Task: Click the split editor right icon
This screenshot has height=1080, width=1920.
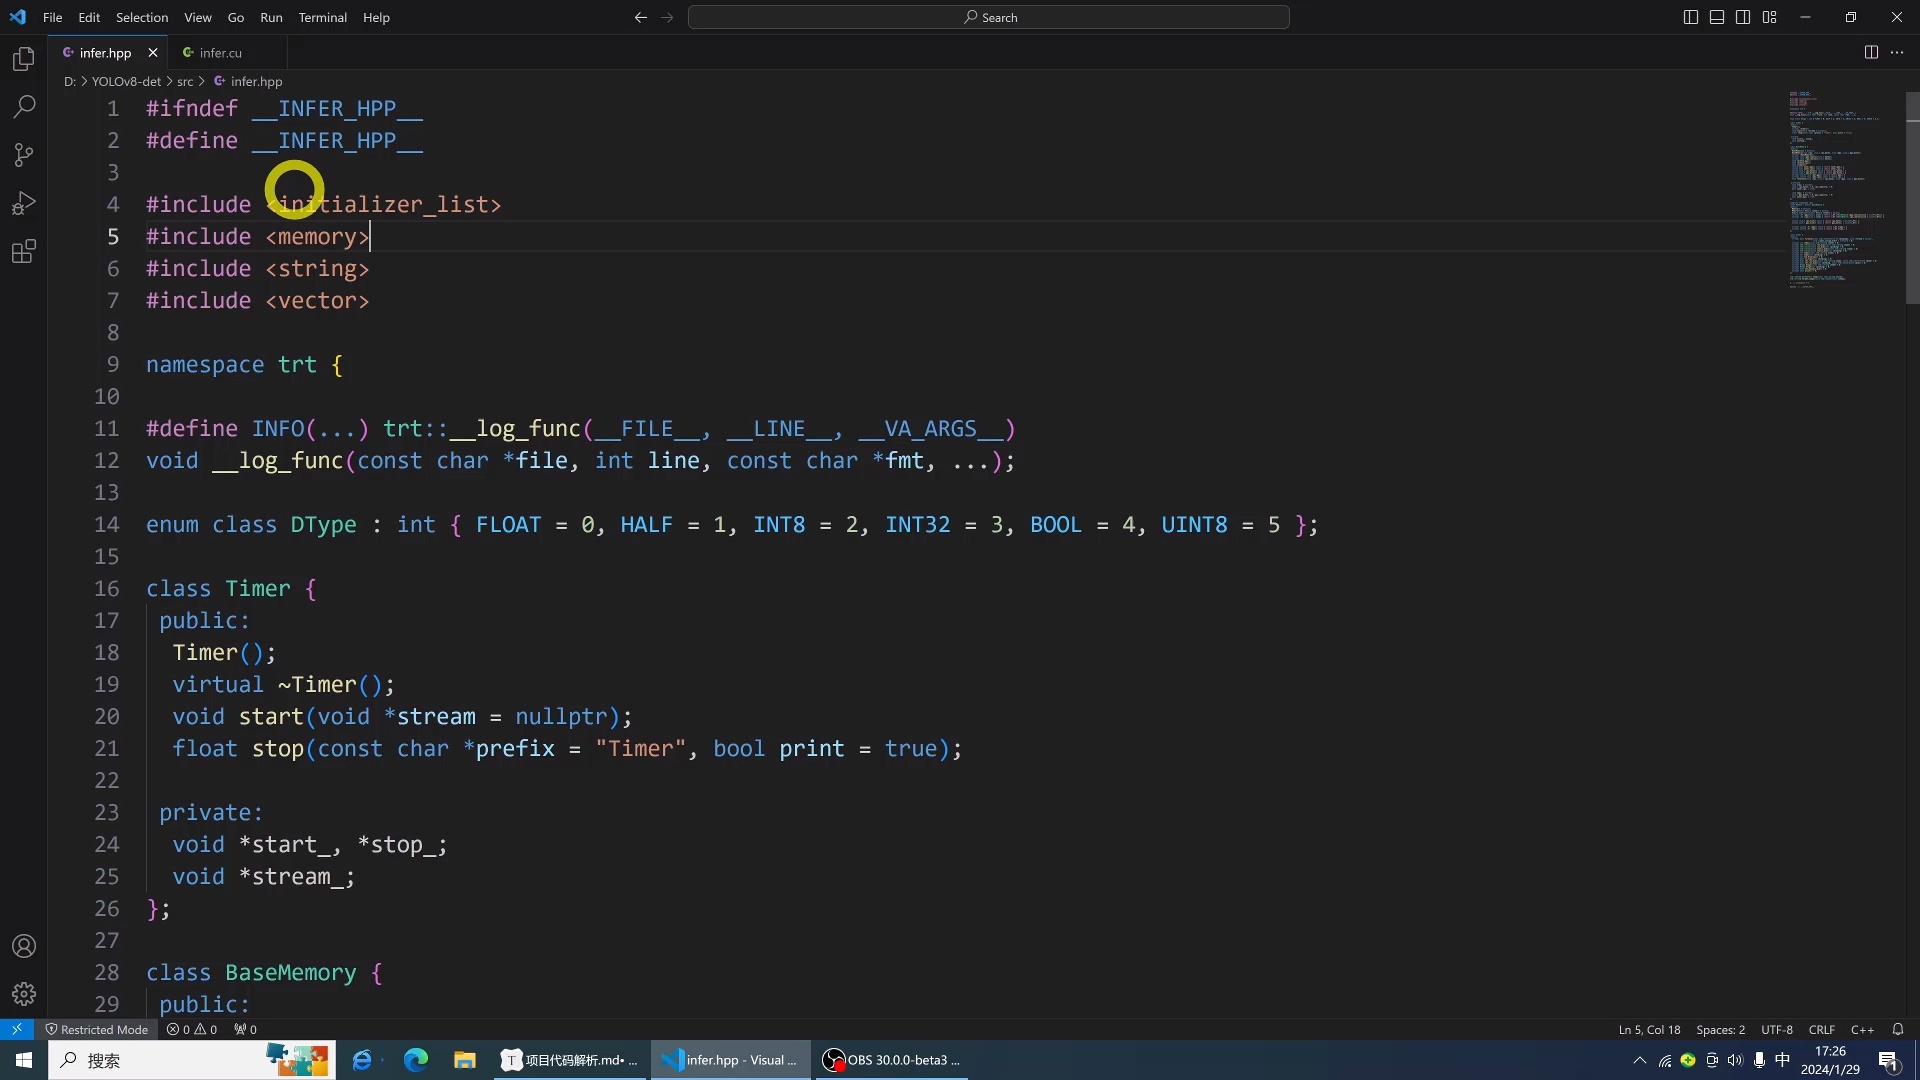Action: [1871, 52]
